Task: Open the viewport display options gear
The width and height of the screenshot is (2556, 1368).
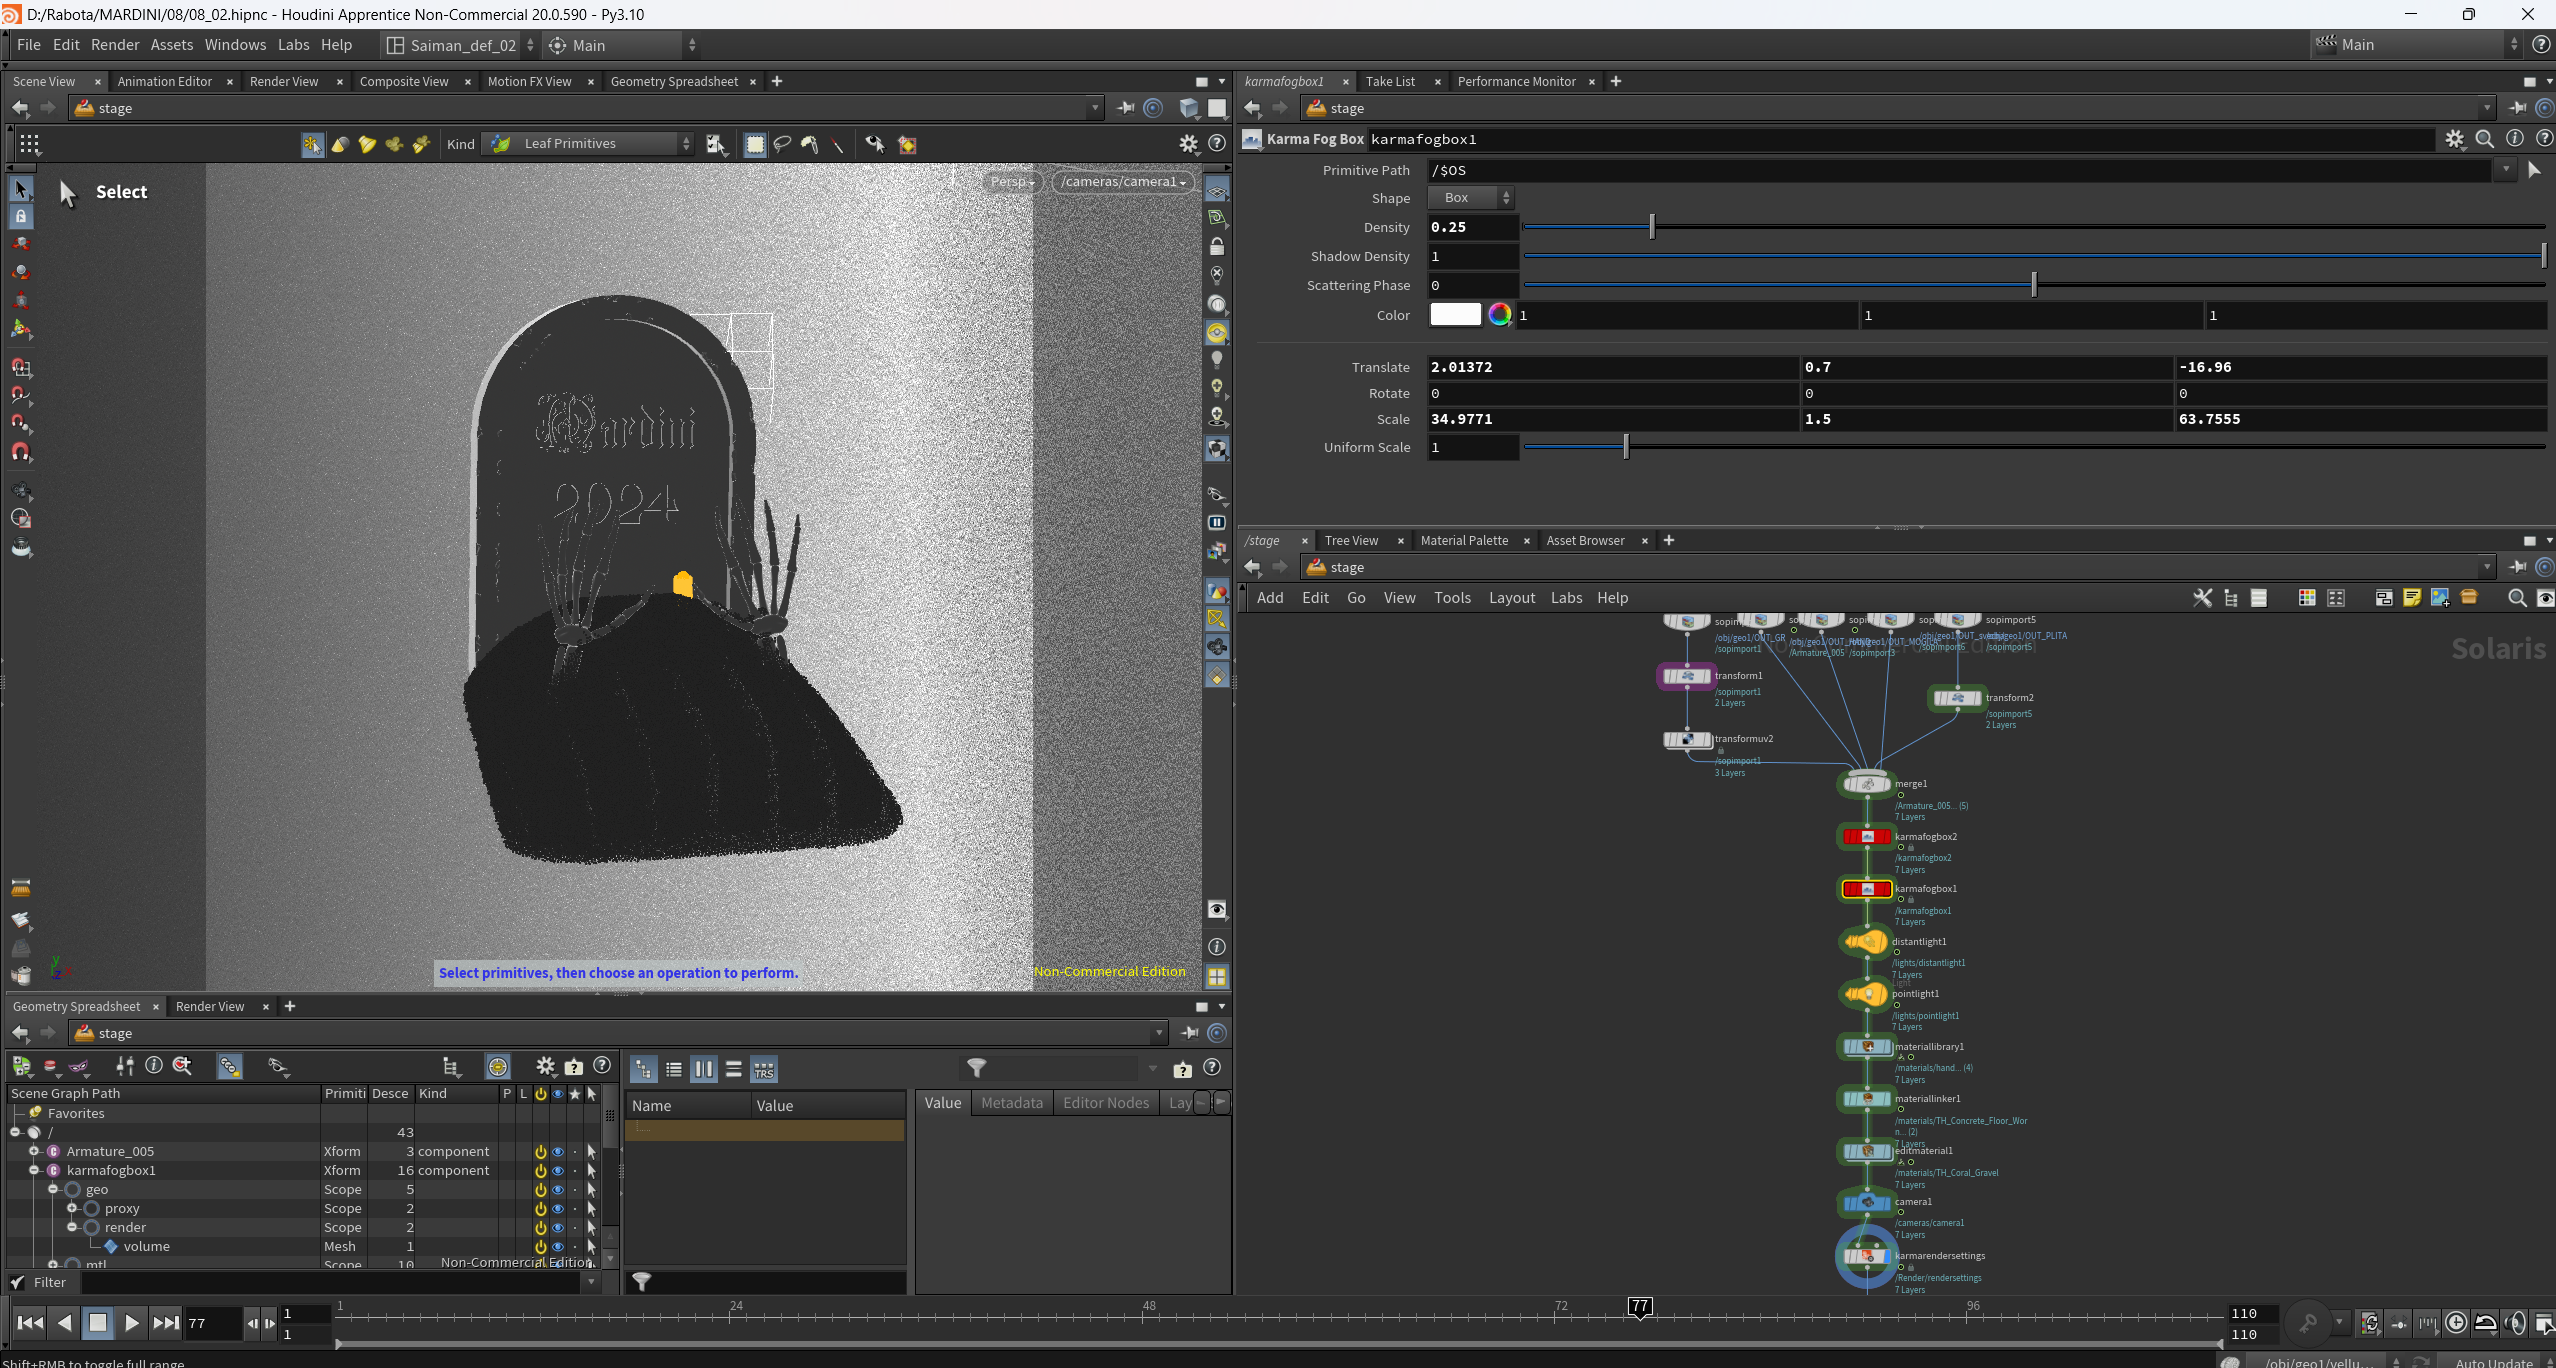Action: click(1188, 144)
